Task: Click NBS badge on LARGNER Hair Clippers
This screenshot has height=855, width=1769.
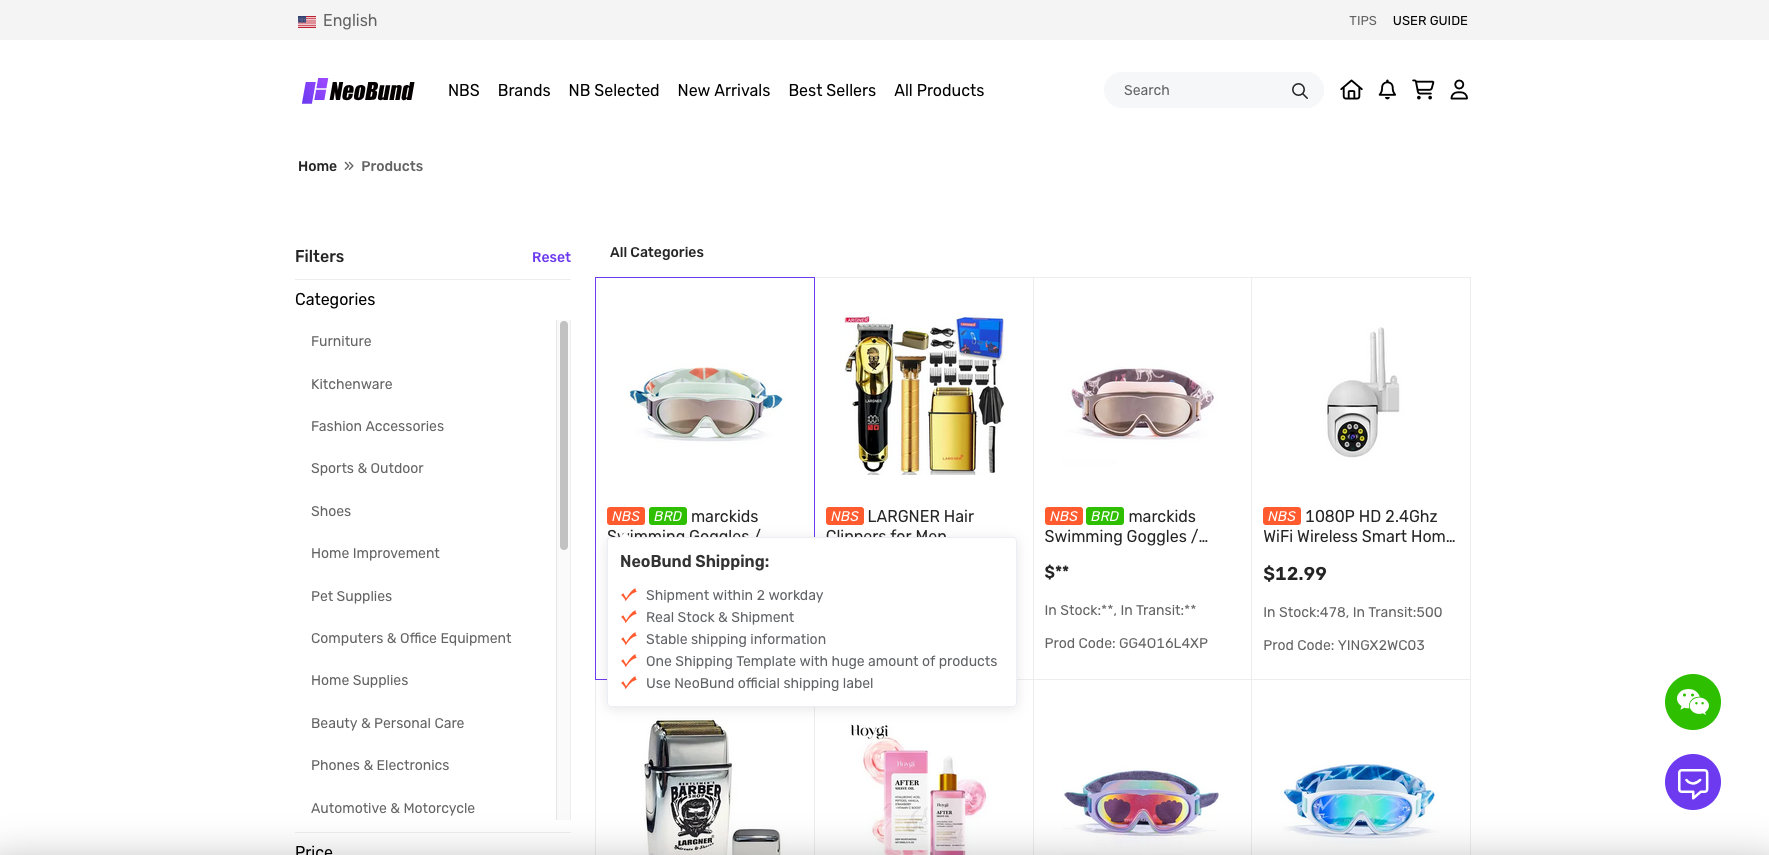Action: coord(845,516)
